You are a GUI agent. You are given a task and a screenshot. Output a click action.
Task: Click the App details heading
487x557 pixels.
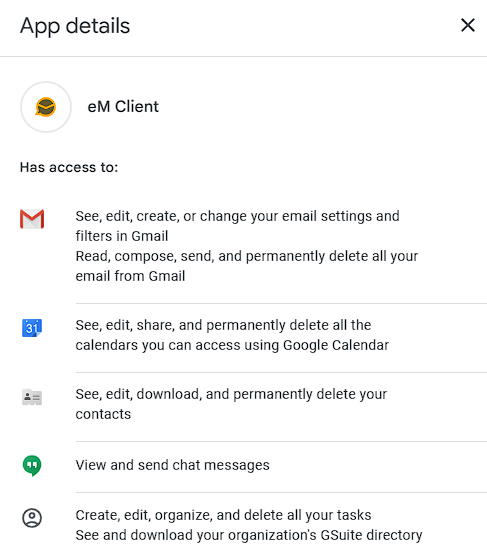(x=75, y=26)
